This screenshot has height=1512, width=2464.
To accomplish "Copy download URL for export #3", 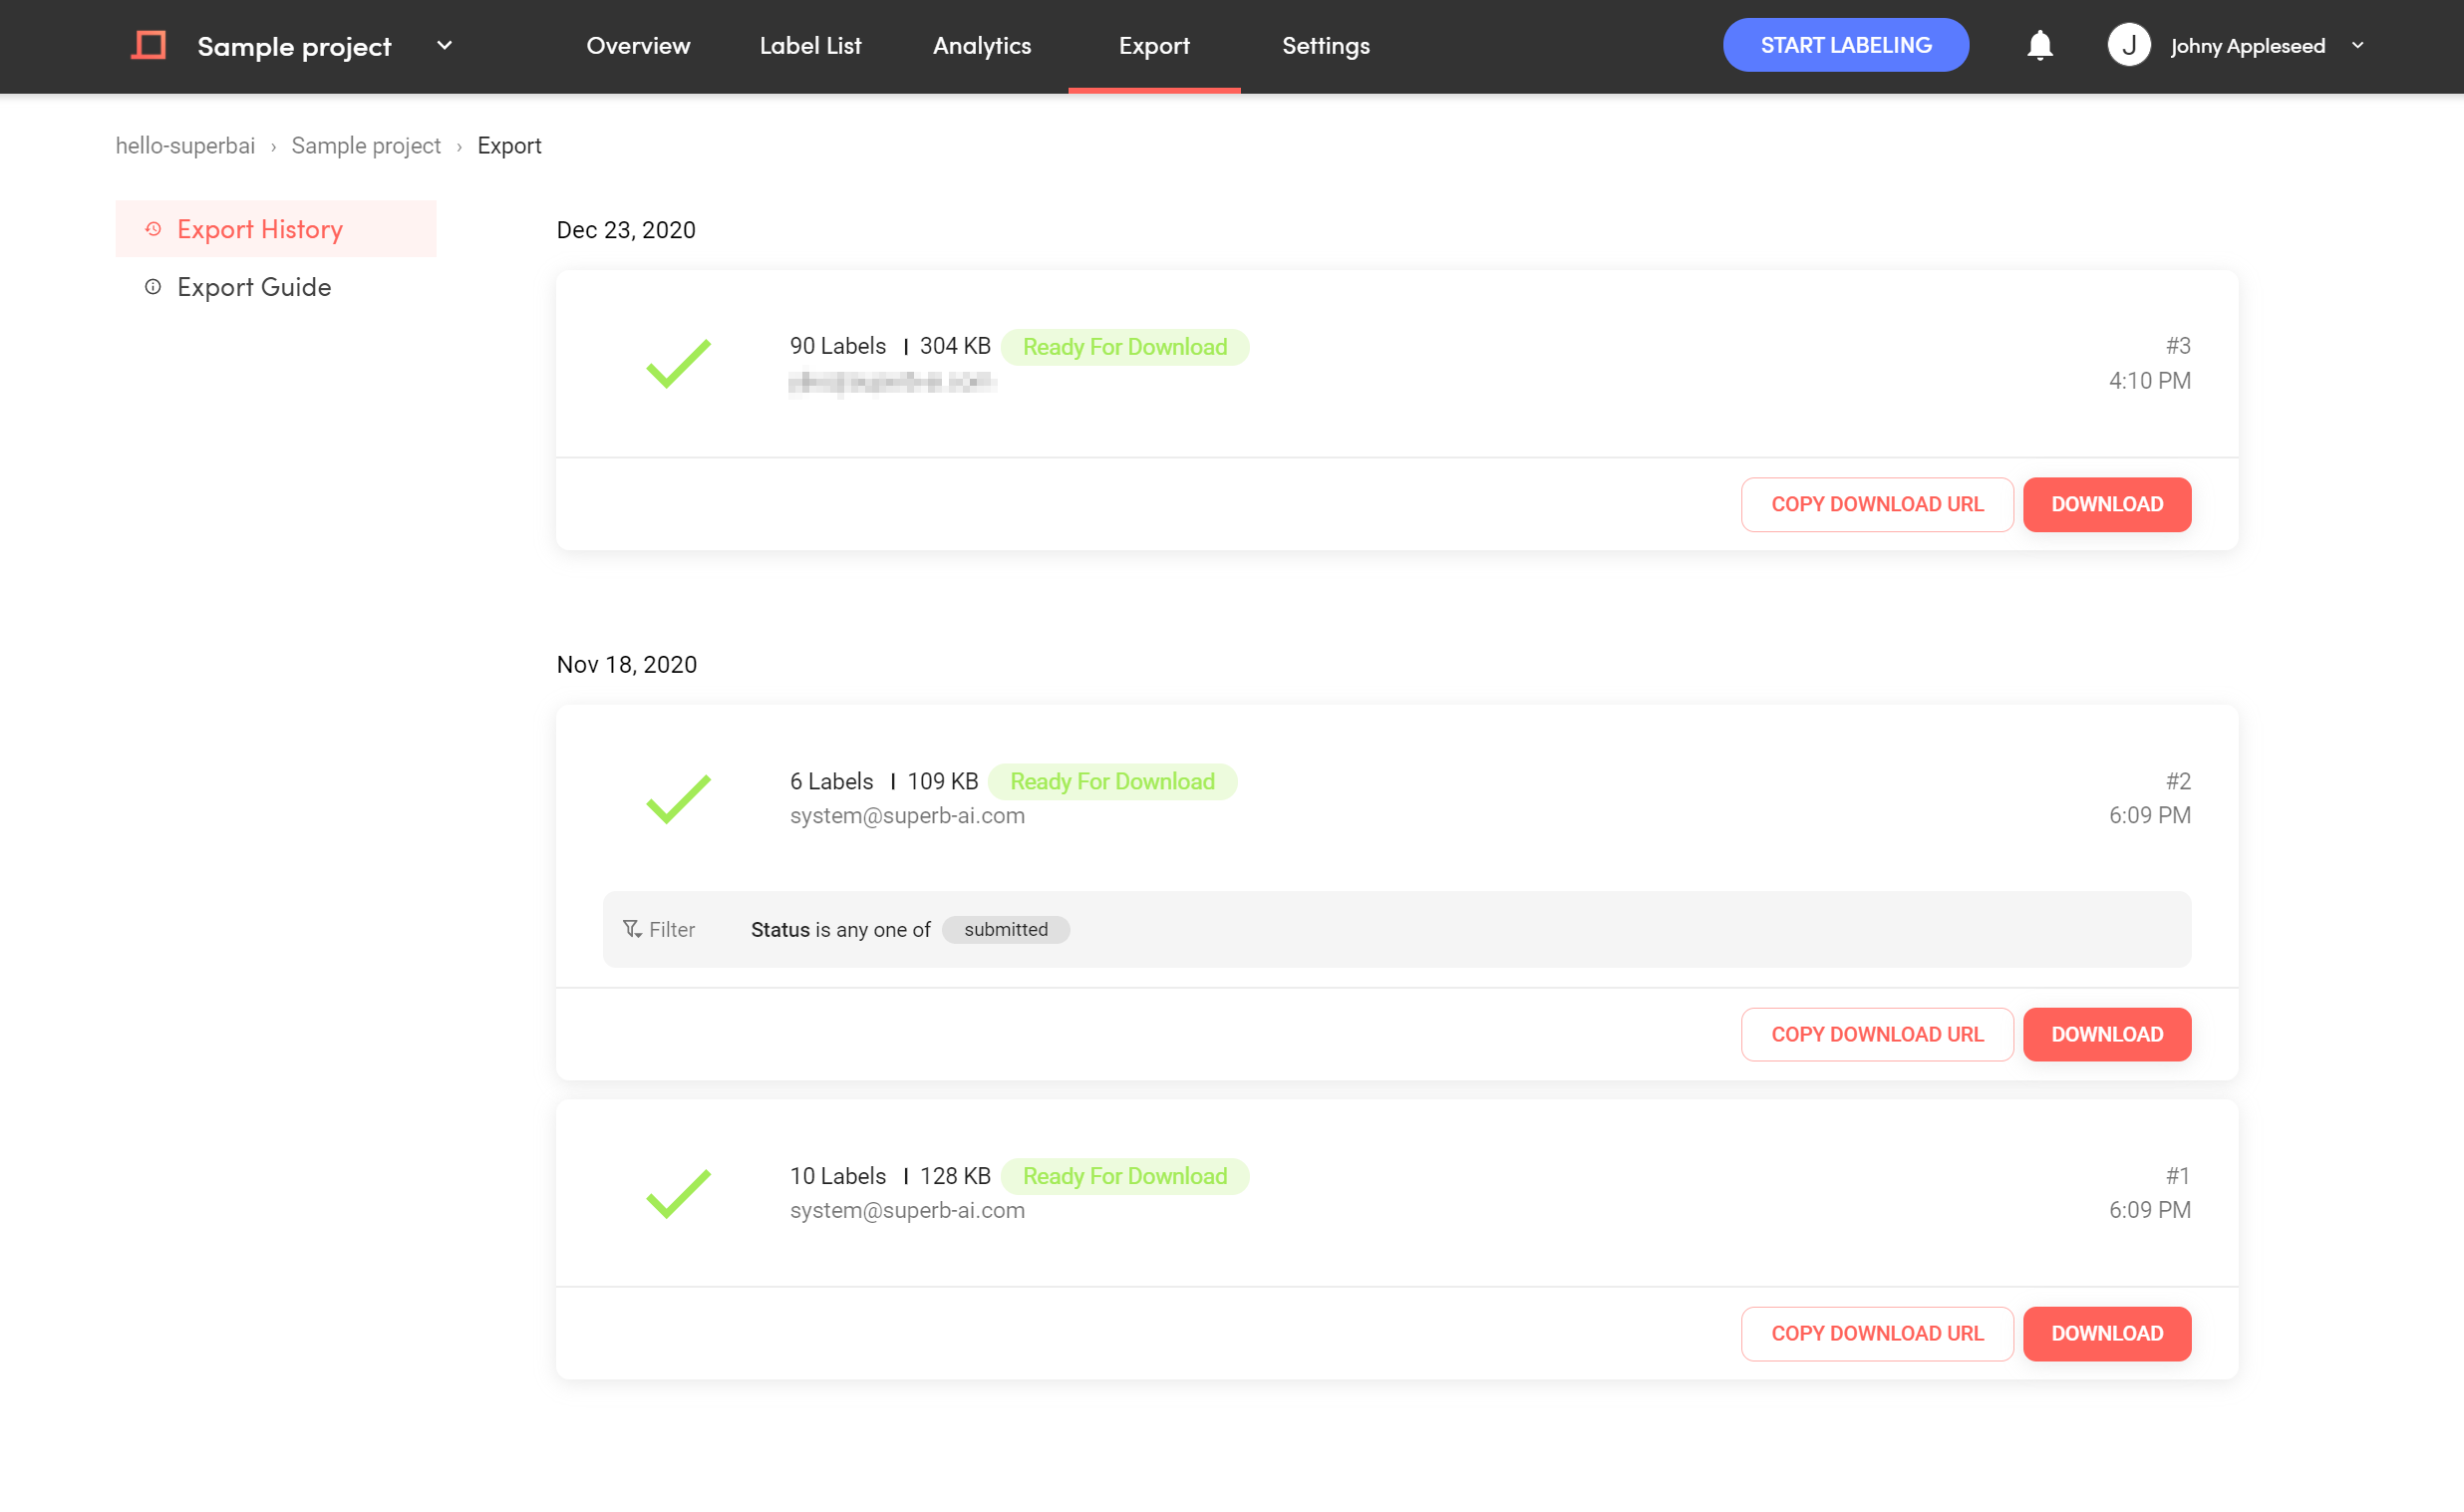I will point(1877,504).
